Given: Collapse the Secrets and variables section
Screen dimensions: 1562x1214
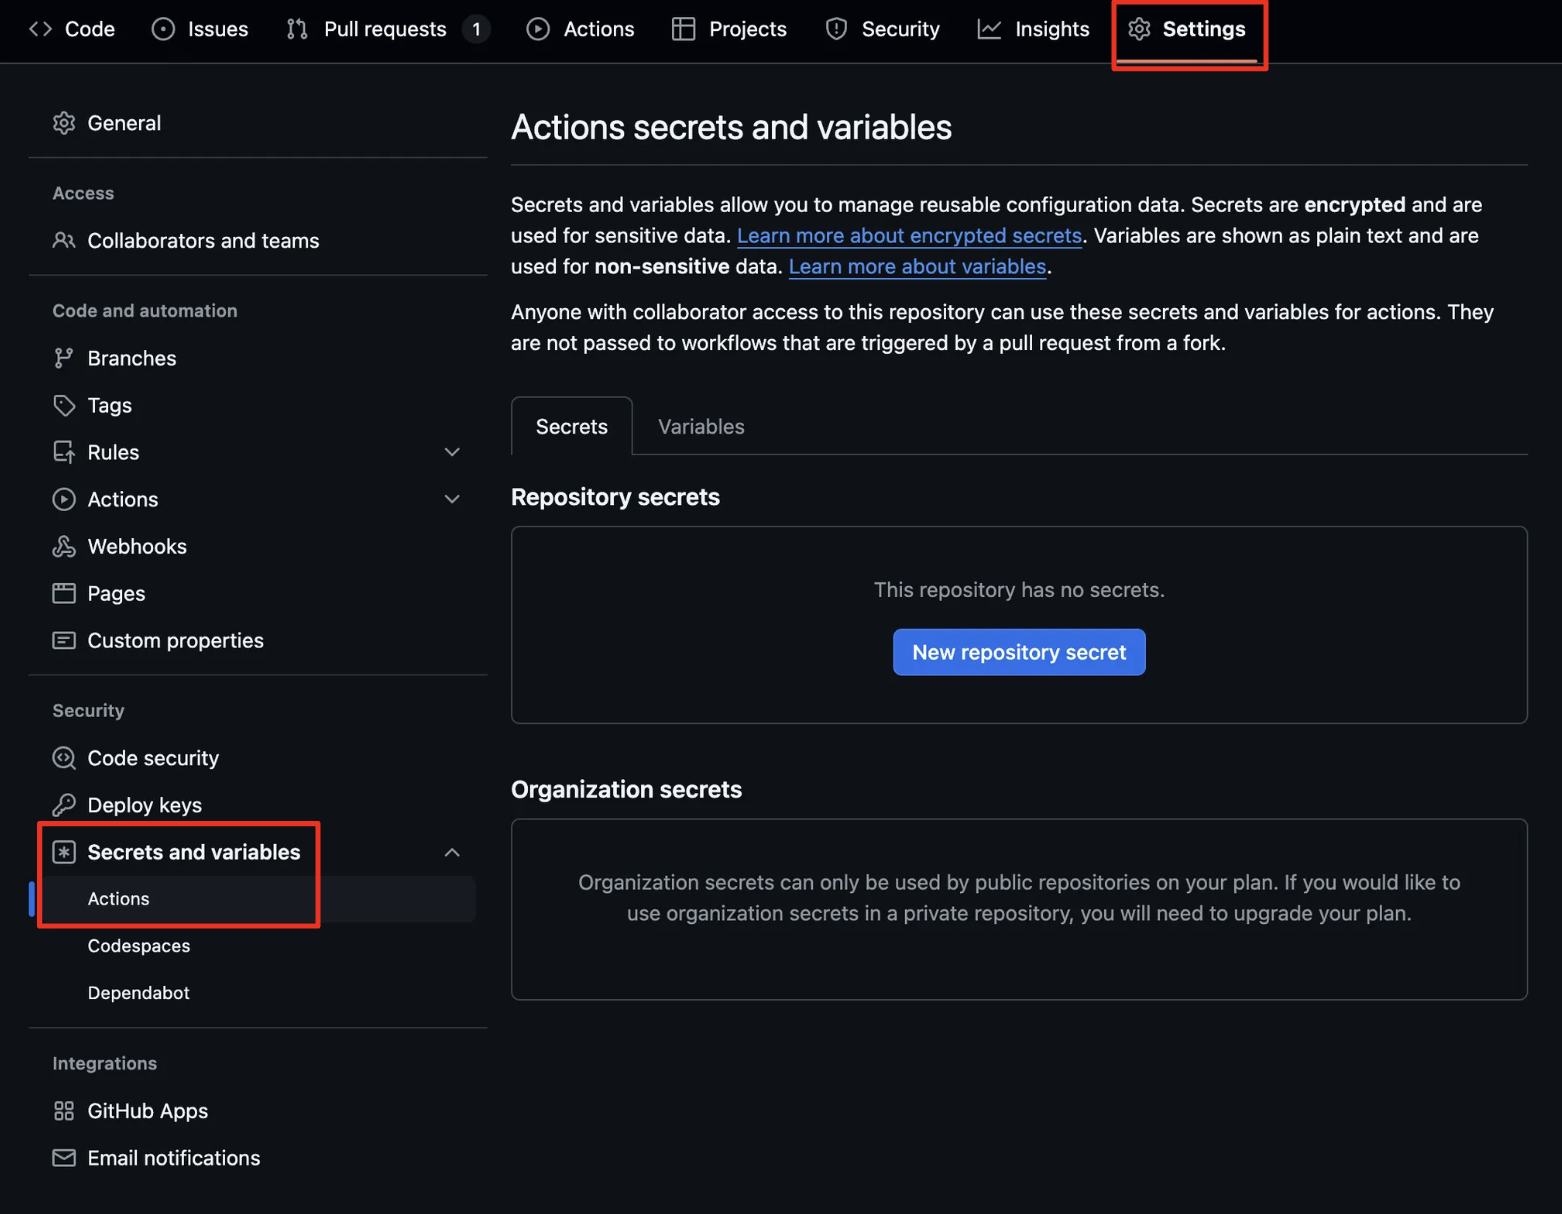Looking at the screenshot, I should 452,852.
